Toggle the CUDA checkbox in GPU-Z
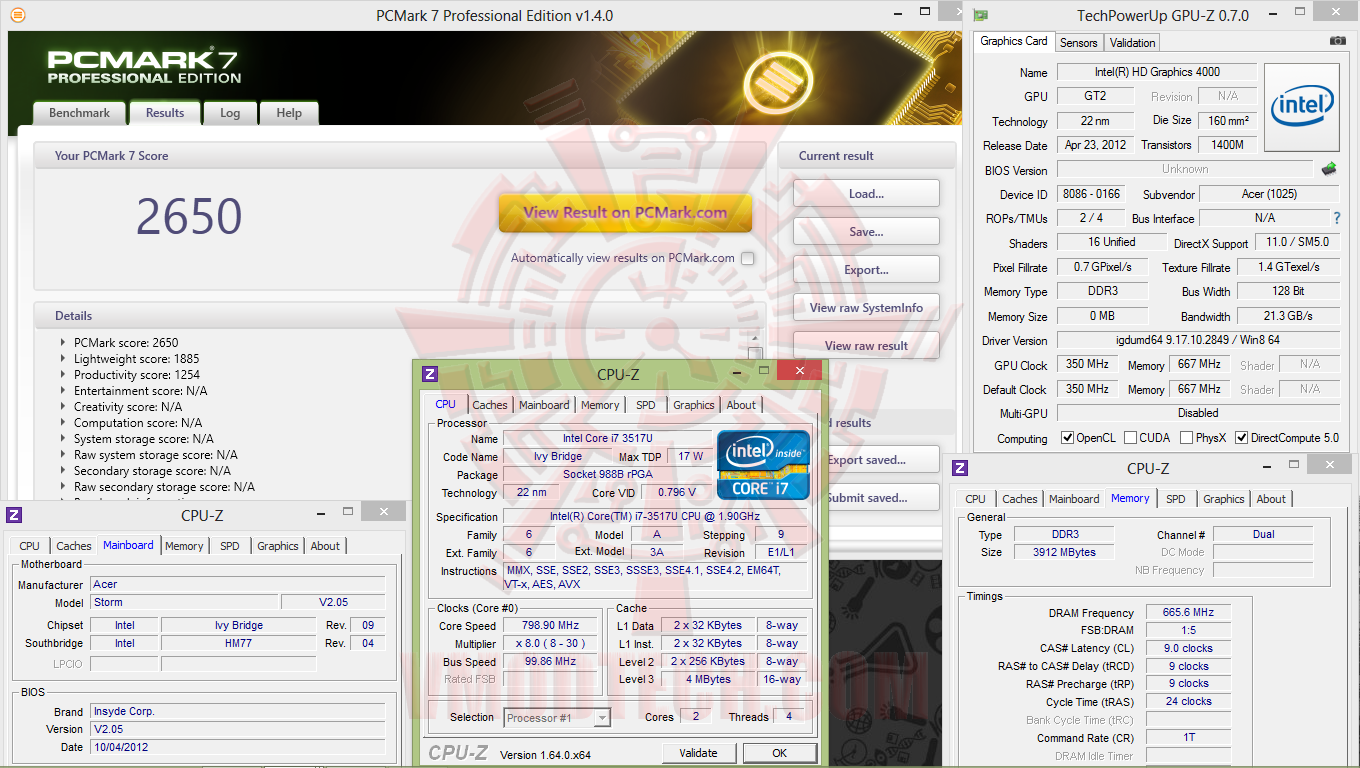This screenshot has width=1360, height=768. click(1130, 438)
